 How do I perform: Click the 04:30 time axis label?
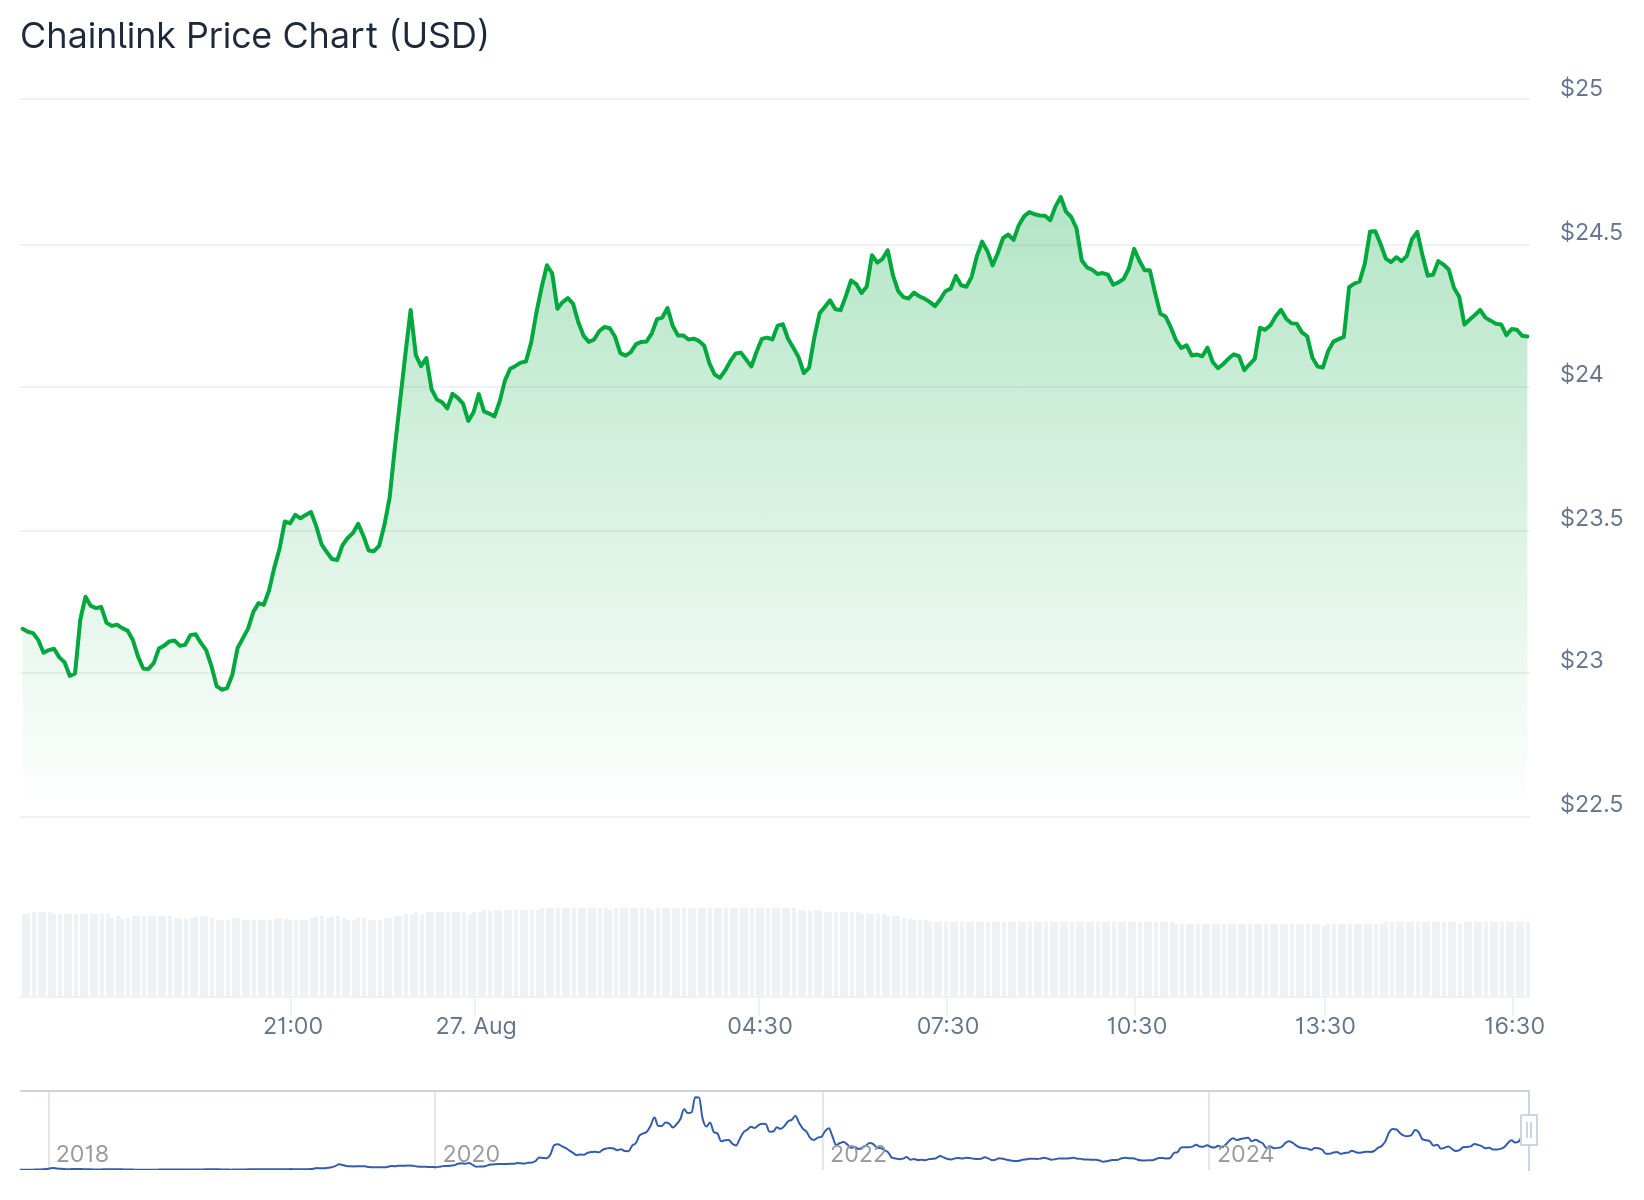(x=760, y=1026)
